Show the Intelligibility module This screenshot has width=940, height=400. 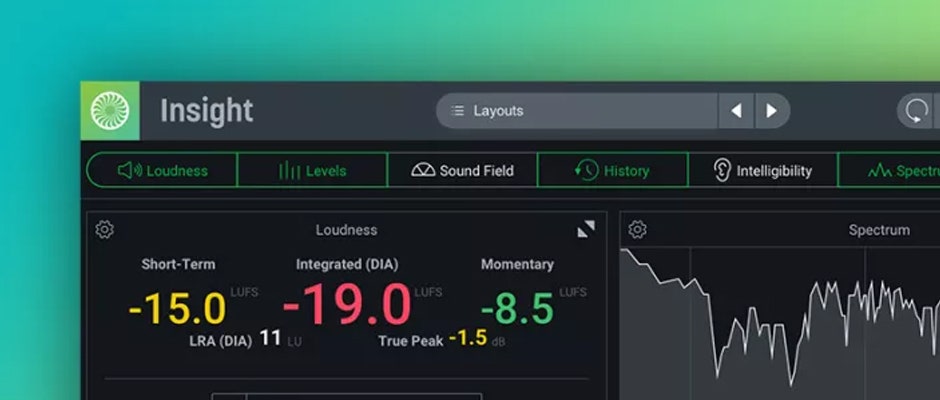pyautogui.click(x=762, y=171)
